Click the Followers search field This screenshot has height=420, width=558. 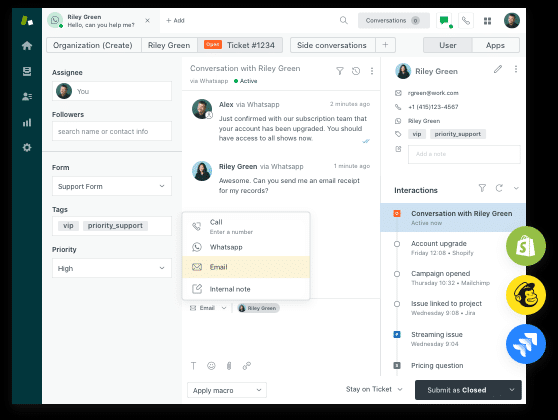click(x=112, y=131)
